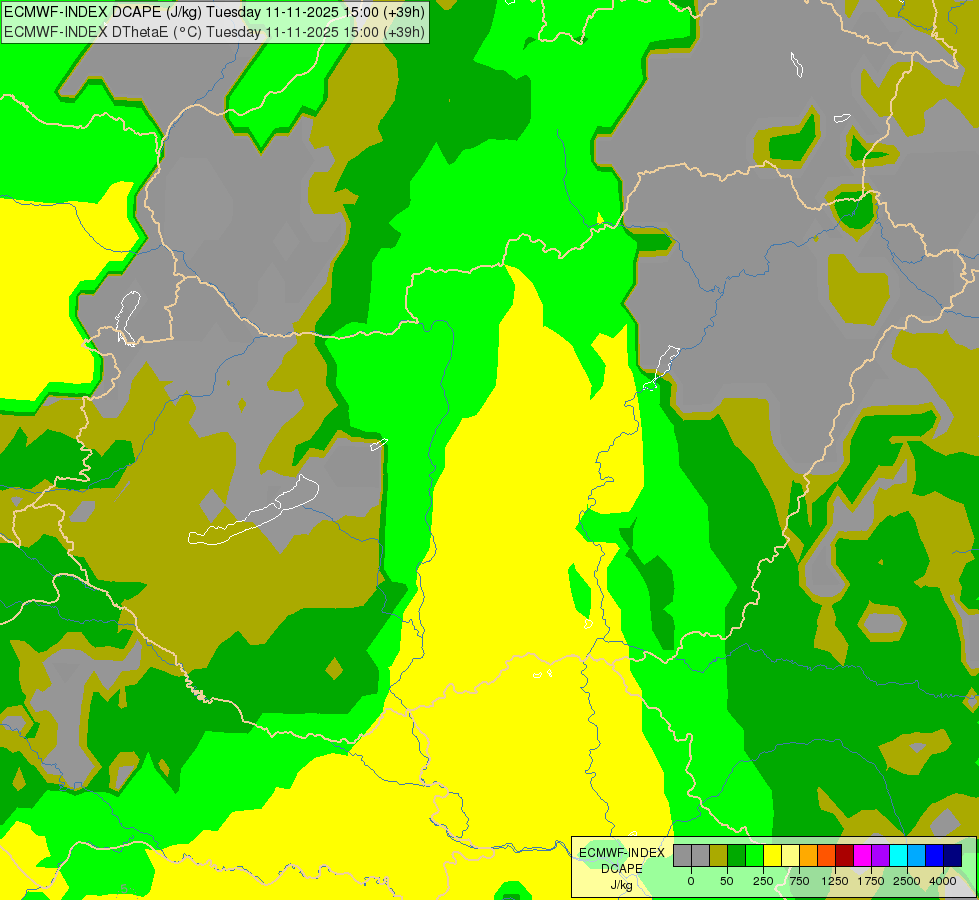Select the red-orange legend swatch

point(827,856)
